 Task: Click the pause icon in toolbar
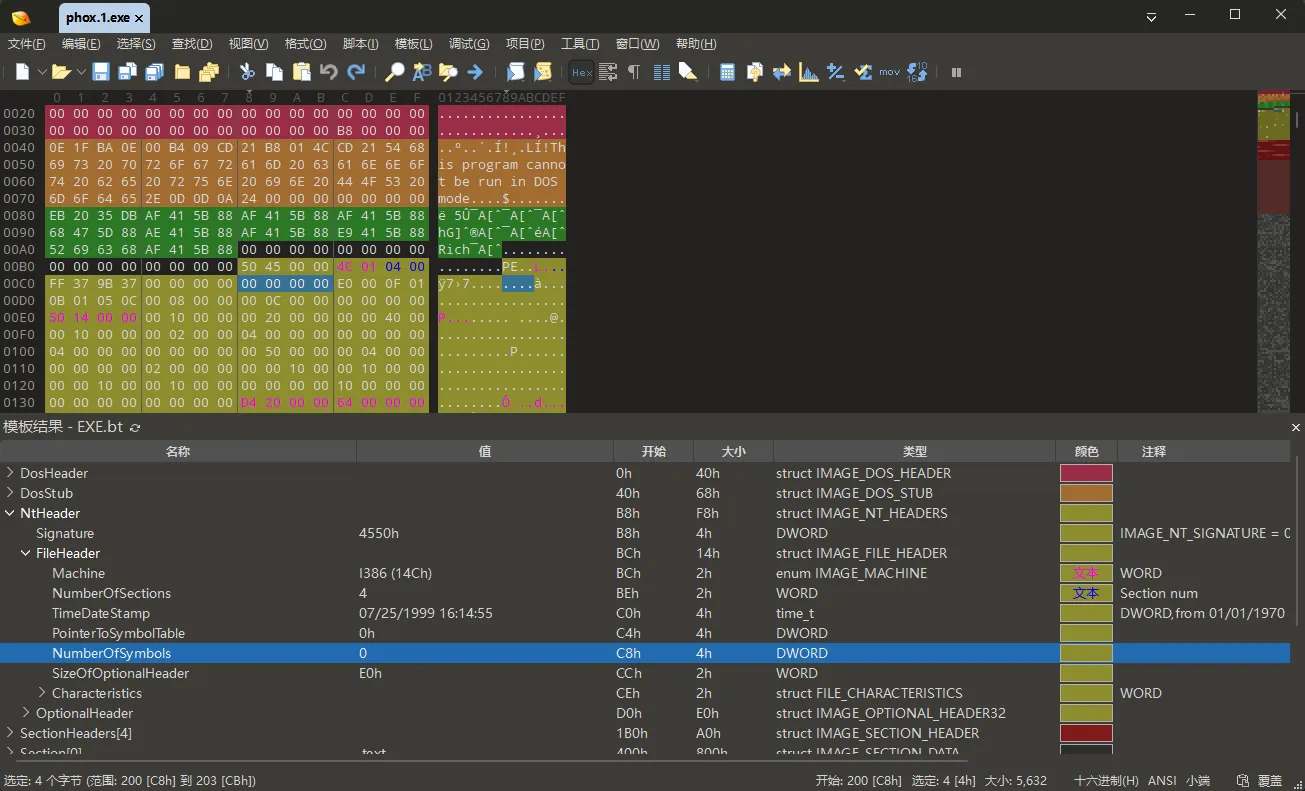tap(956, 72)
